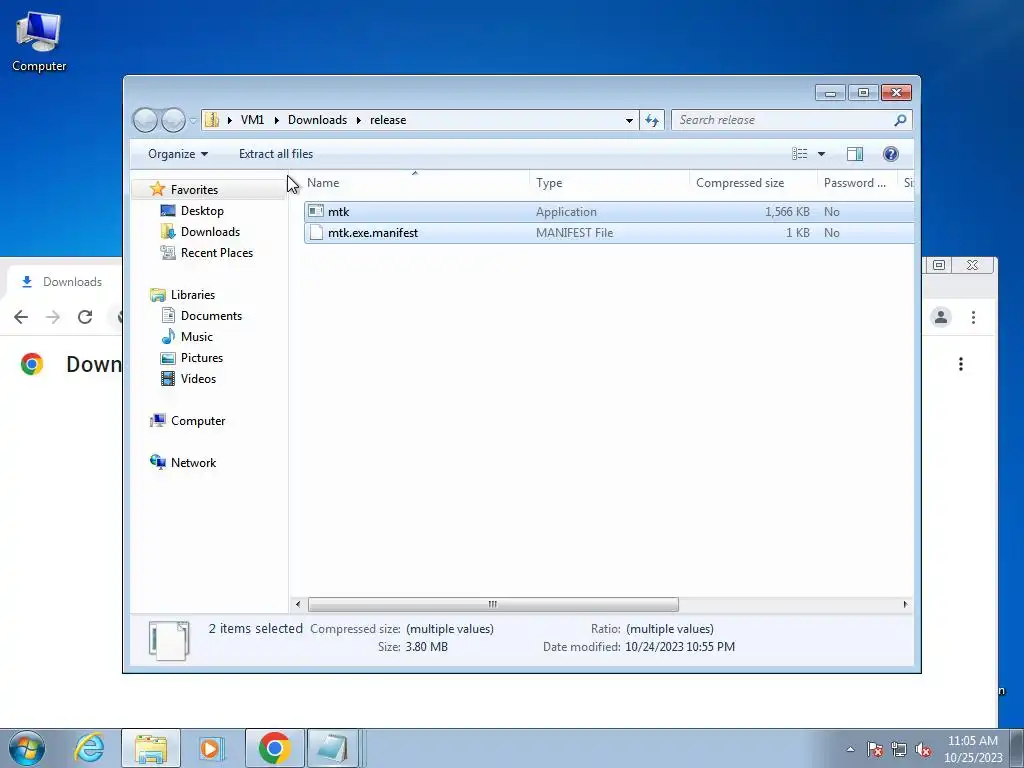The height and width of the screenshot is (768, 1024).
Task: Click the right scroll arrow in file list
Action: 905,604
